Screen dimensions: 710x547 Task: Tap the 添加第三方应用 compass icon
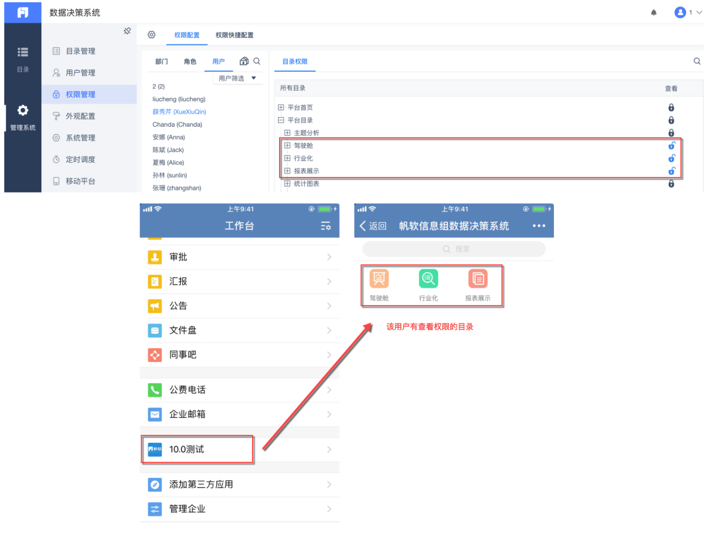point(155,485)
